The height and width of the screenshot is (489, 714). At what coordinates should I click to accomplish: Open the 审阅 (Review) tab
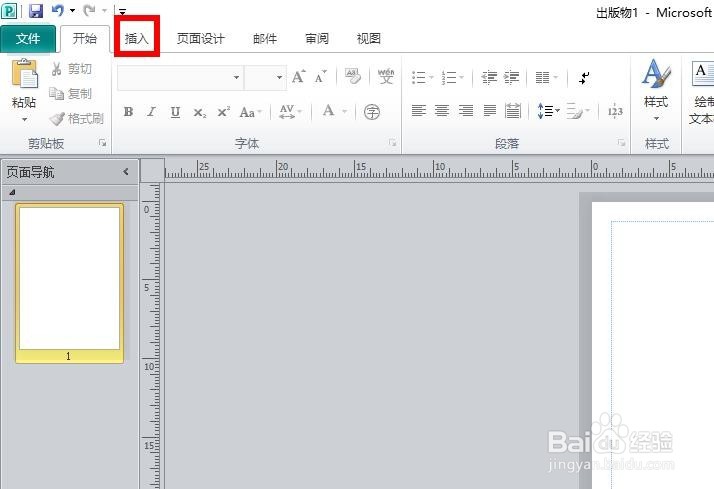coord(317,39)
